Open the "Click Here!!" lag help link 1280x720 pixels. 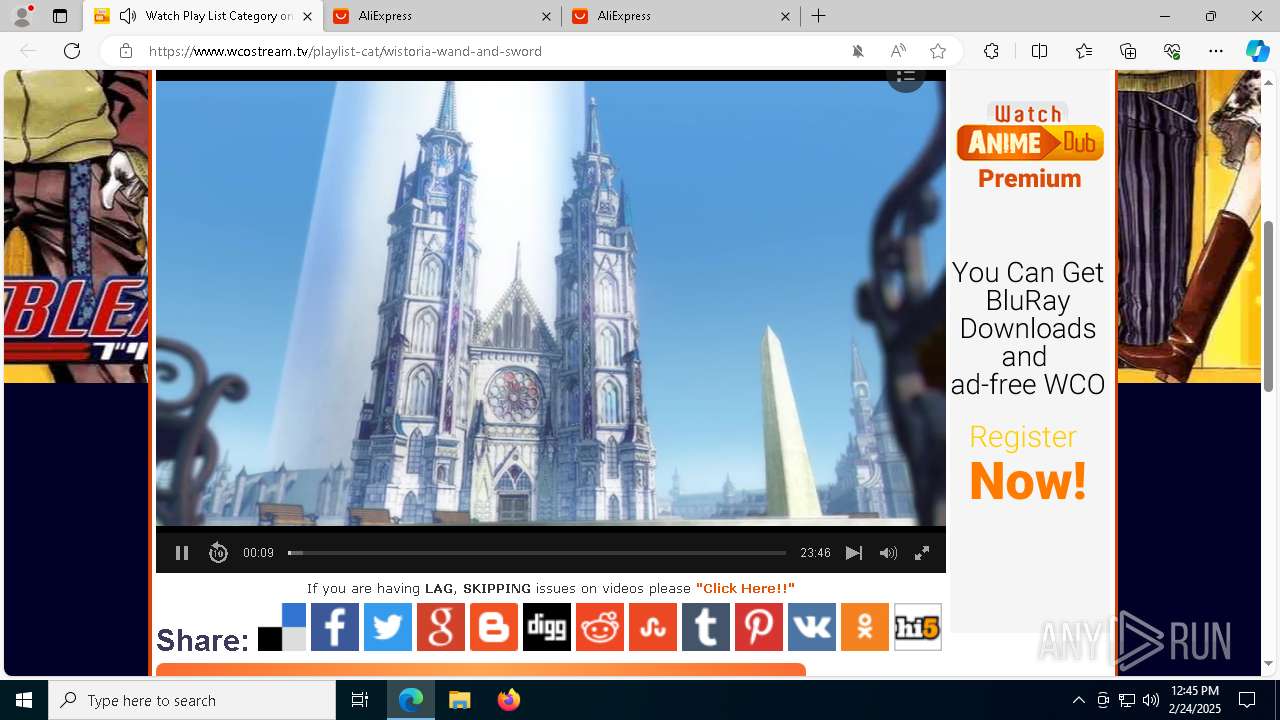click(745, 588)
